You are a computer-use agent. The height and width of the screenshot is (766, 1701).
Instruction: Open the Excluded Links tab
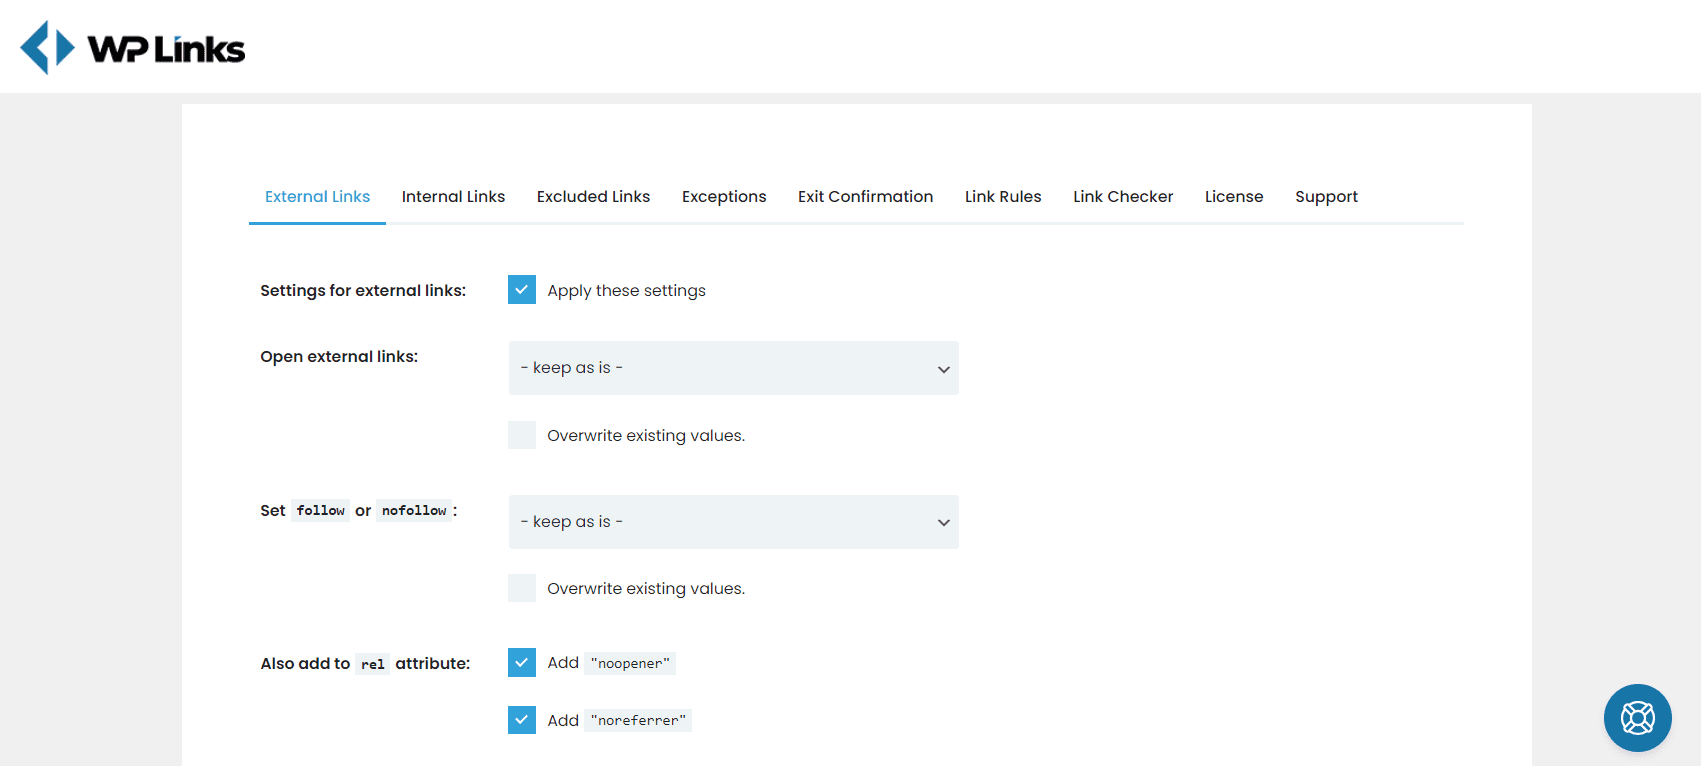click(x=593, y=197)
